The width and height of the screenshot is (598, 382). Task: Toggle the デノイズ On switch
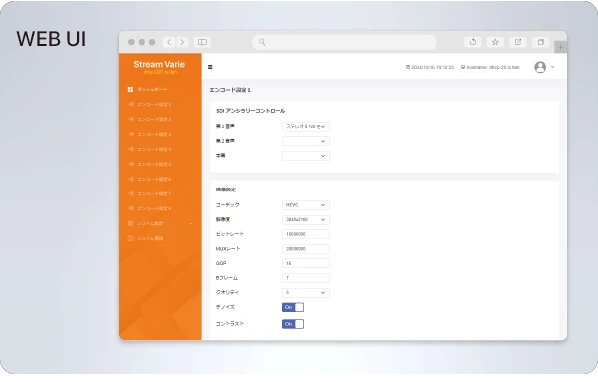tap(293, 307)
